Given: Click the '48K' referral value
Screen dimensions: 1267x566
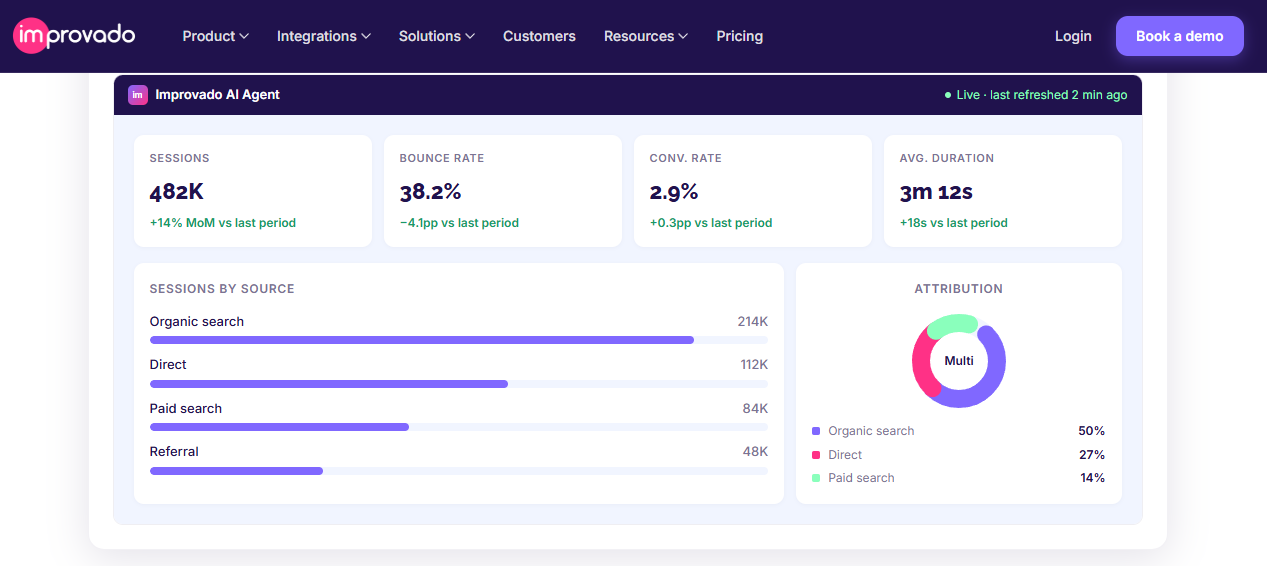Looking at the screenshot, I should pos(755,452).
